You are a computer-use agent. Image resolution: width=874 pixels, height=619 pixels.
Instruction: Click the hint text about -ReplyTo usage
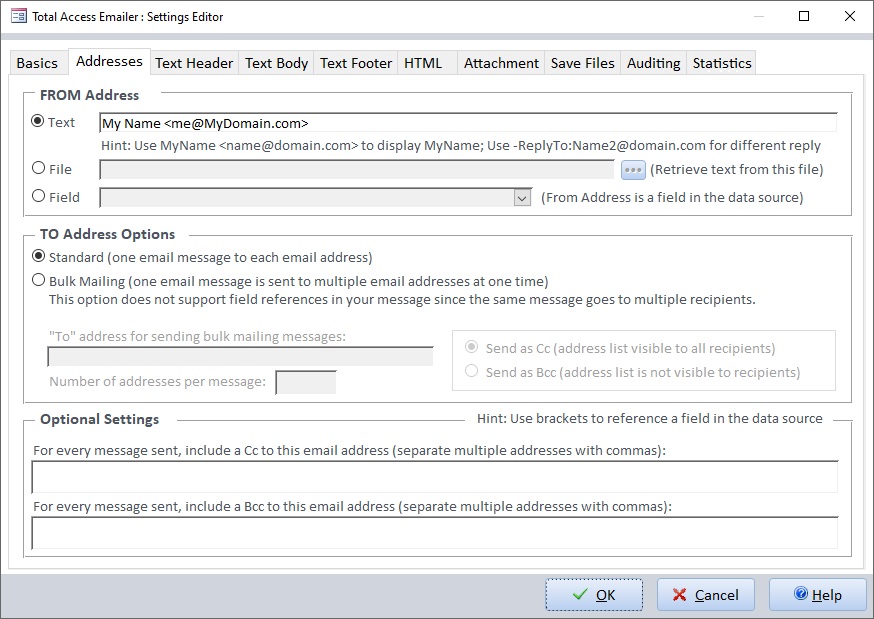(460, 146)
